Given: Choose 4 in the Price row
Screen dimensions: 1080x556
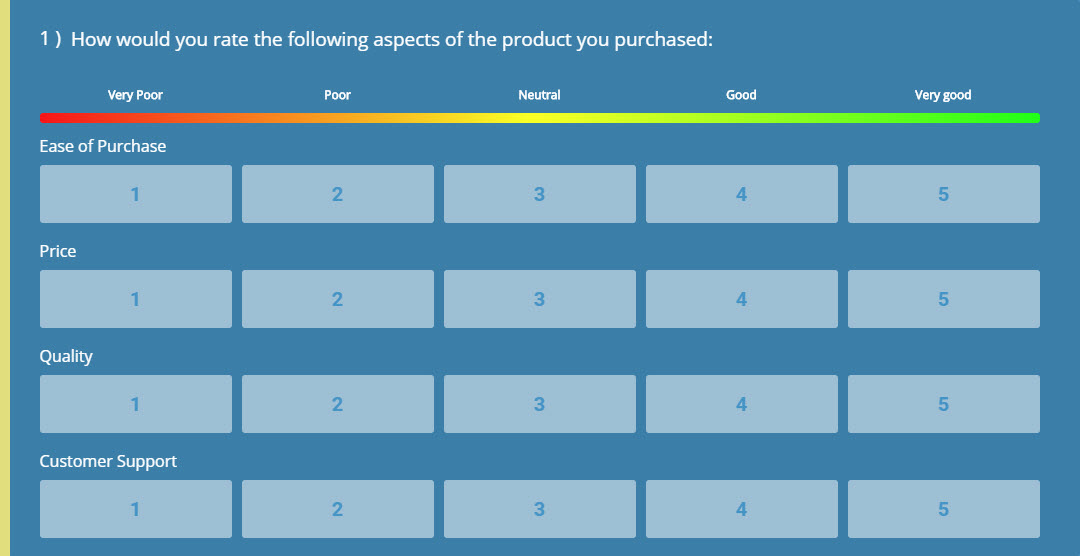Looking at the screenshot, I should click(742, 299).
